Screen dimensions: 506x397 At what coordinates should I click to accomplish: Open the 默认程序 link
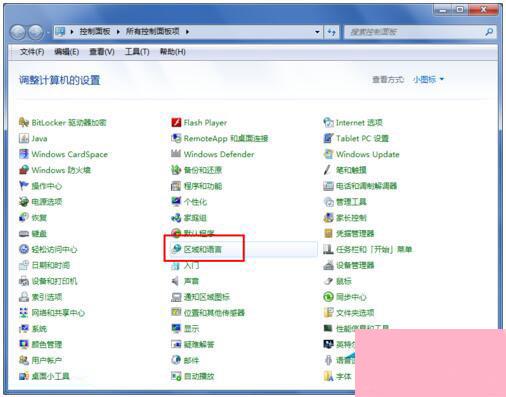pos(199,233)
